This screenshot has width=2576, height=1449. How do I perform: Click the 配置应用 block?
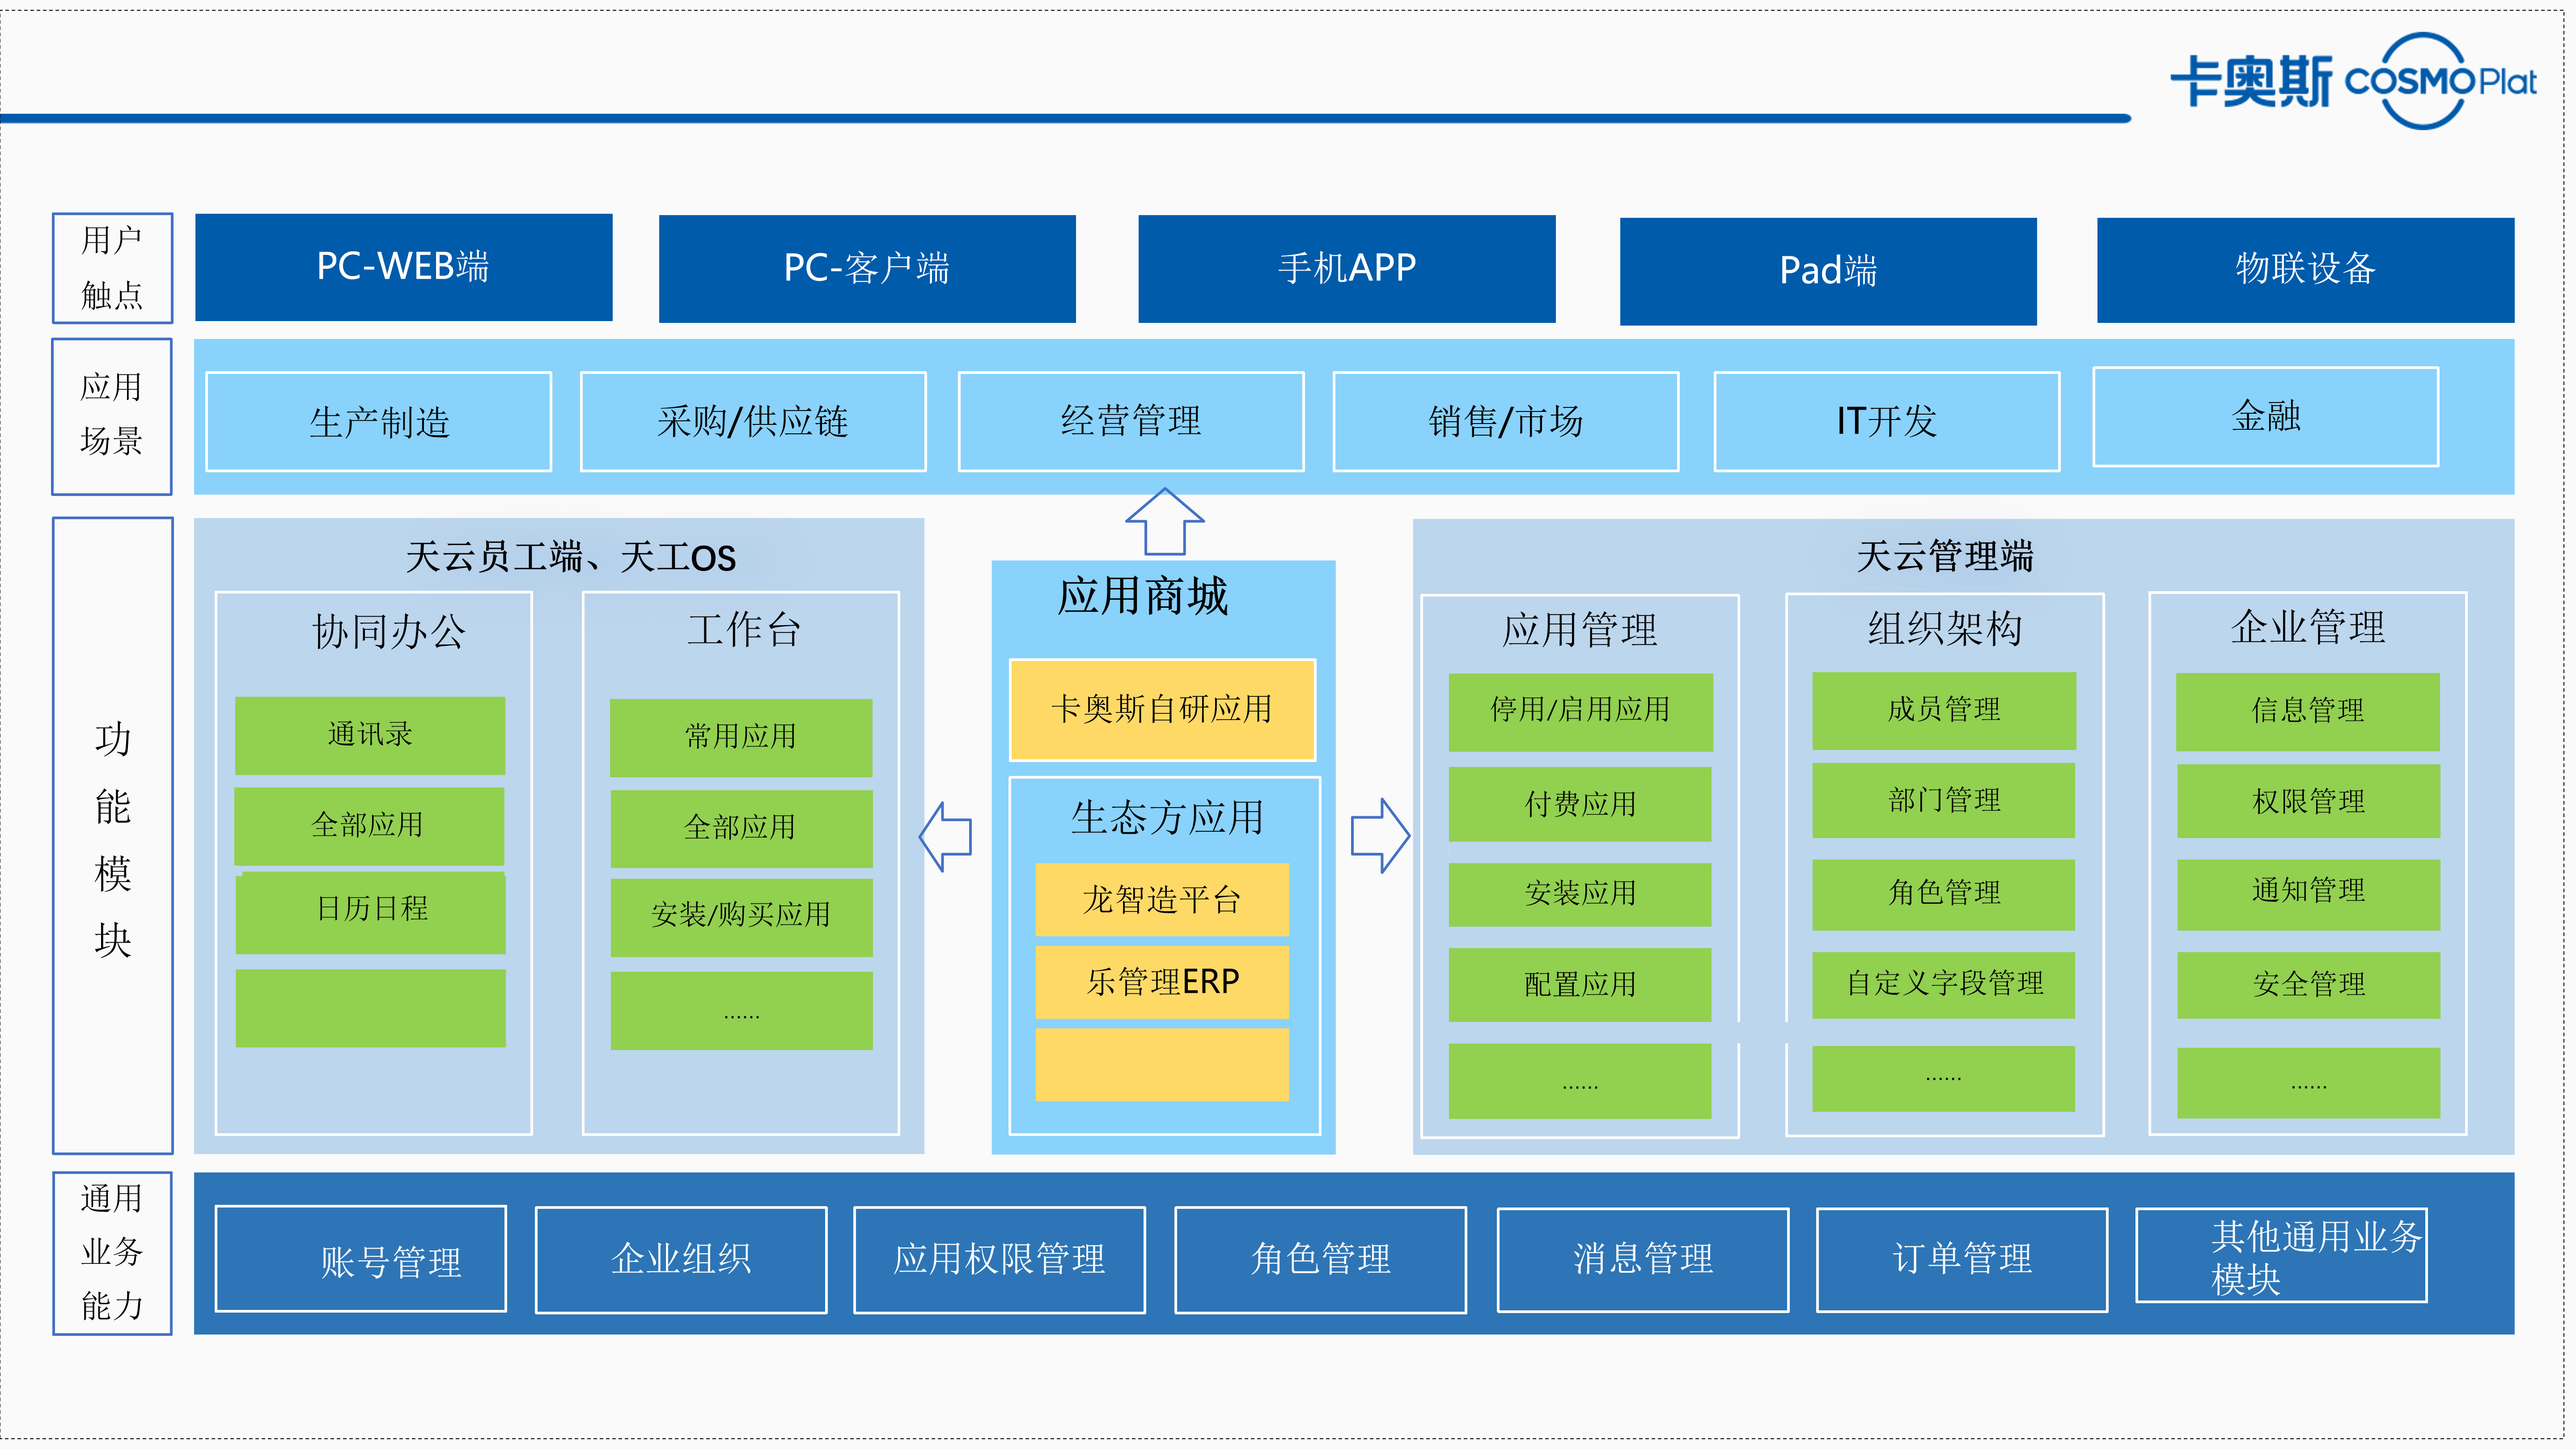click(1580, 985)
